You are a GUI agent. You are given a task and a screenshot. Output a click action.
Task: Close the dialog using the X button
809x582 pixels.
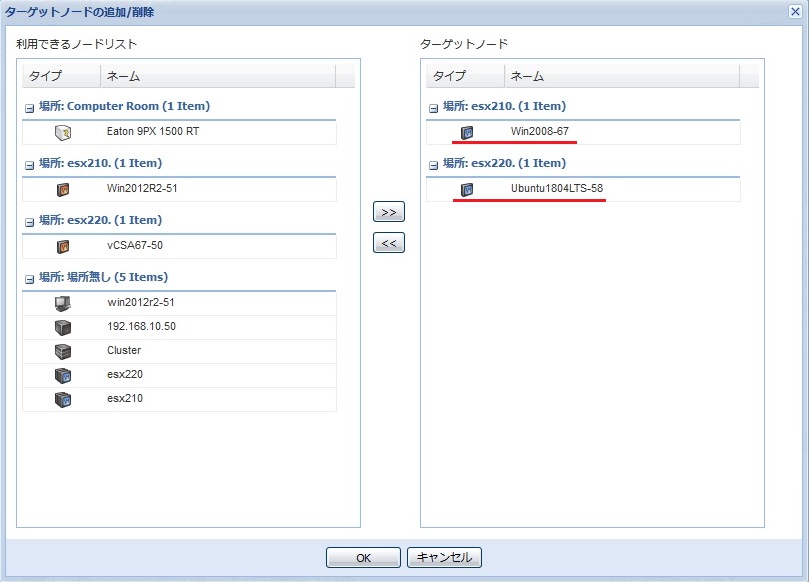click(x=795, y=11)
